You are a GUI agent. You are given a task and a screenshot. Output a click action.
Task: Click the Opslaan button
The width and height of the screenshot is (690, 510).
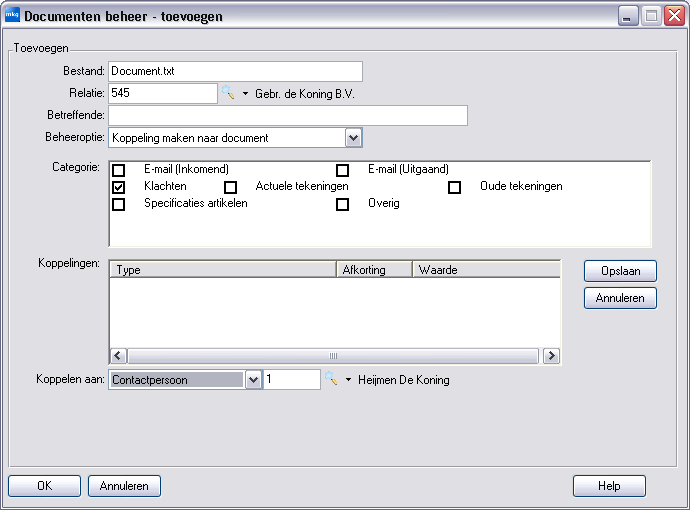point(620,271)
